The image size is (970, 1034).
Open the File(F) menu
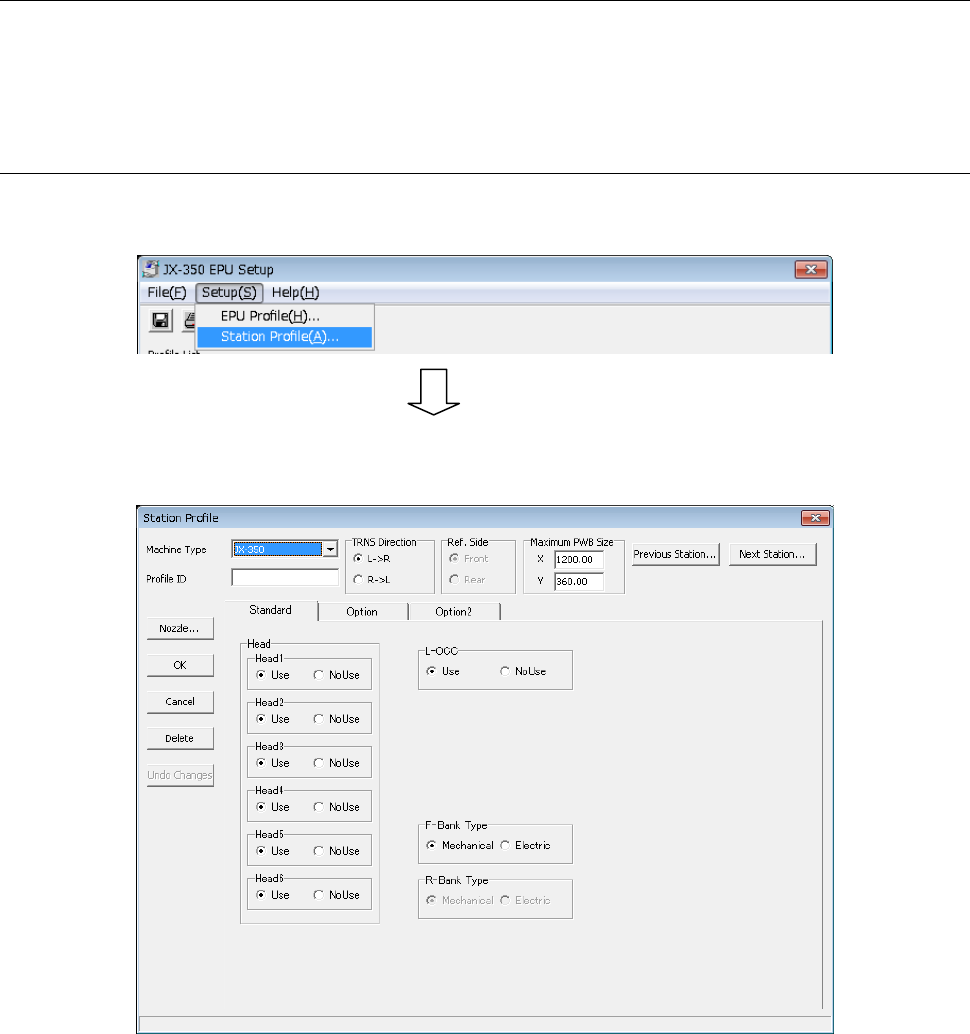[167, 292]
